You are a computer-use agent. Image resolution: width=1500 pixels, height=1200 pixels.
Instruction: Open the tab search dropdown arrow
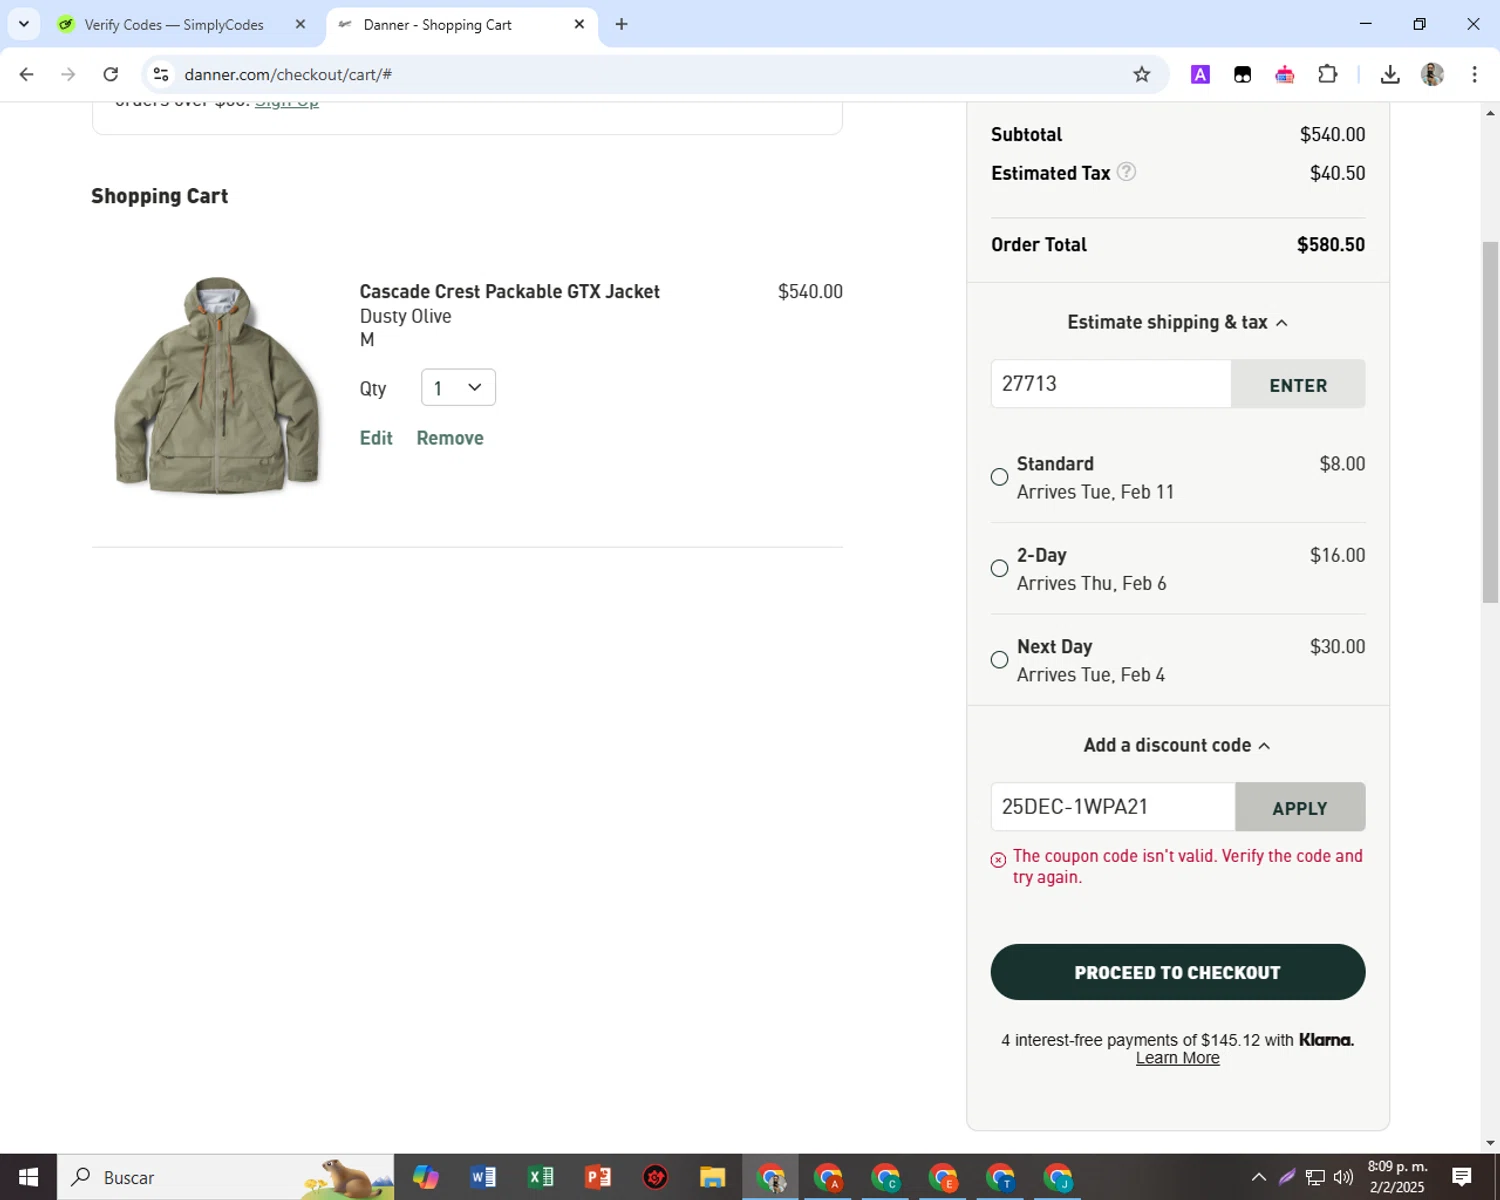24,24
